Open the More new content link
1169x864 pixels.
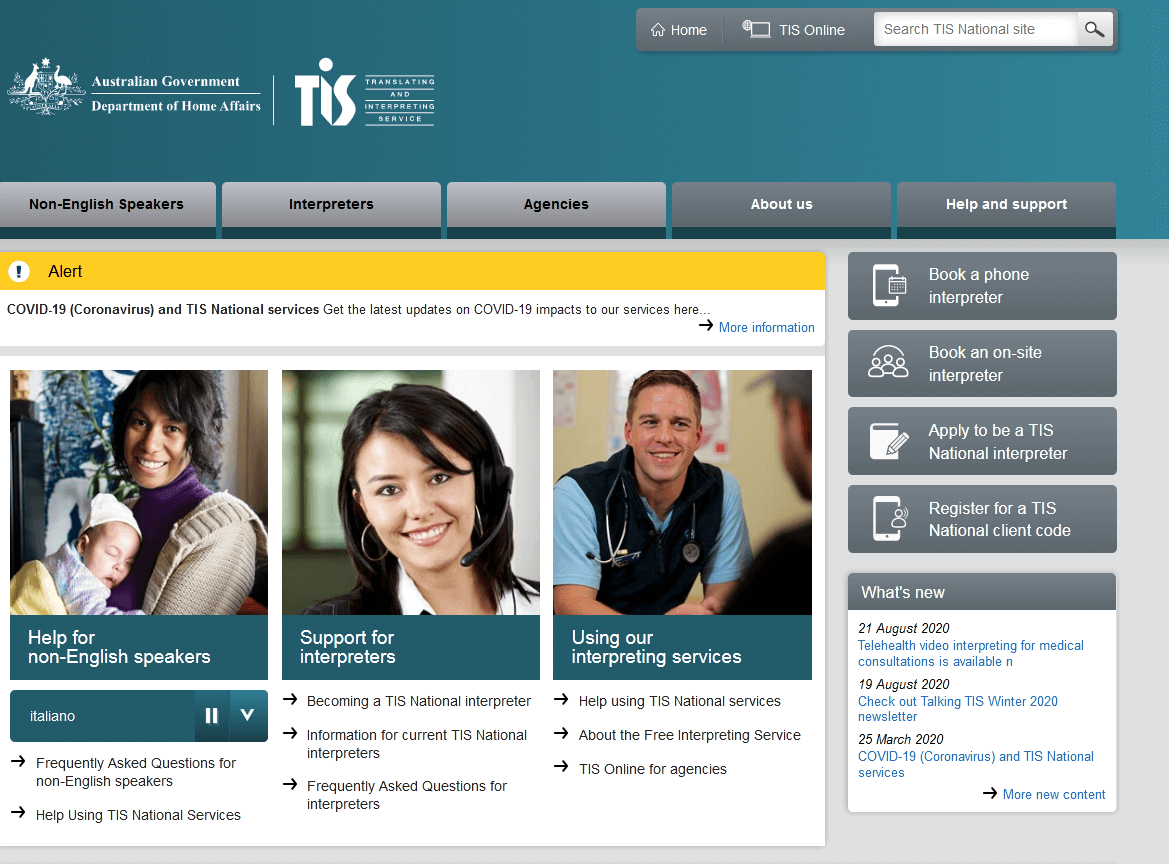(1053, 795)
